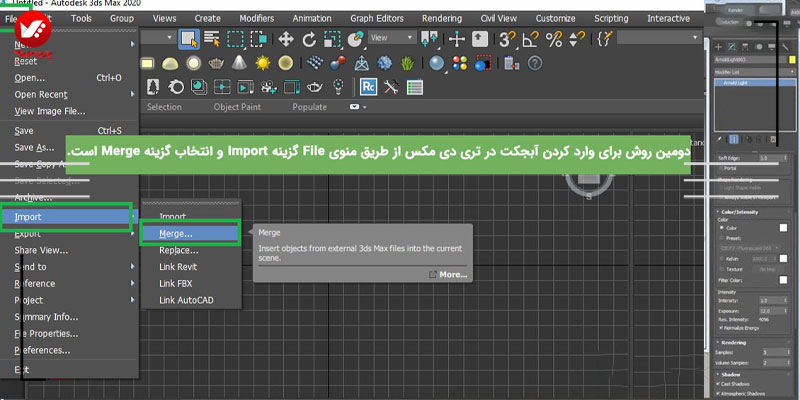The height and width of the screenshot is (400, 800).
Task: Click the Exposure value field
Action: [x=771, y=311]
